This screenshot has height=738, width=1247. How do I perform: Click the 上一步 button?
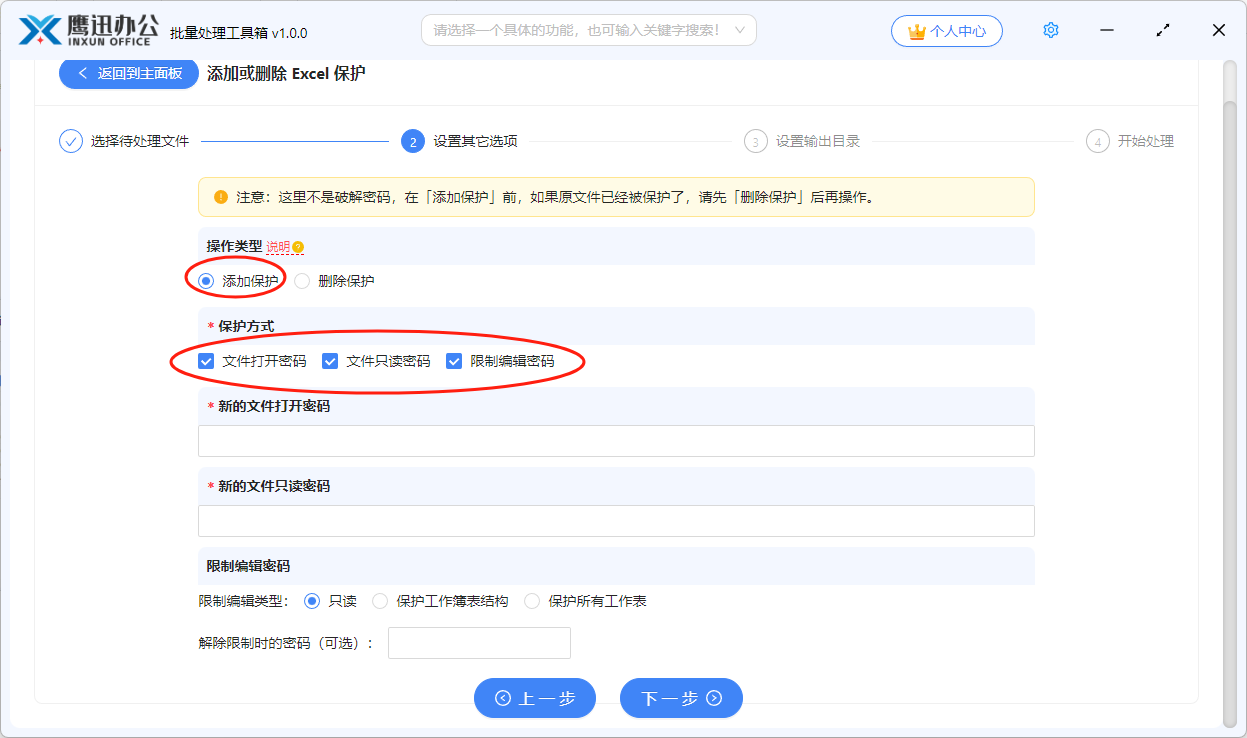(535, 698)
